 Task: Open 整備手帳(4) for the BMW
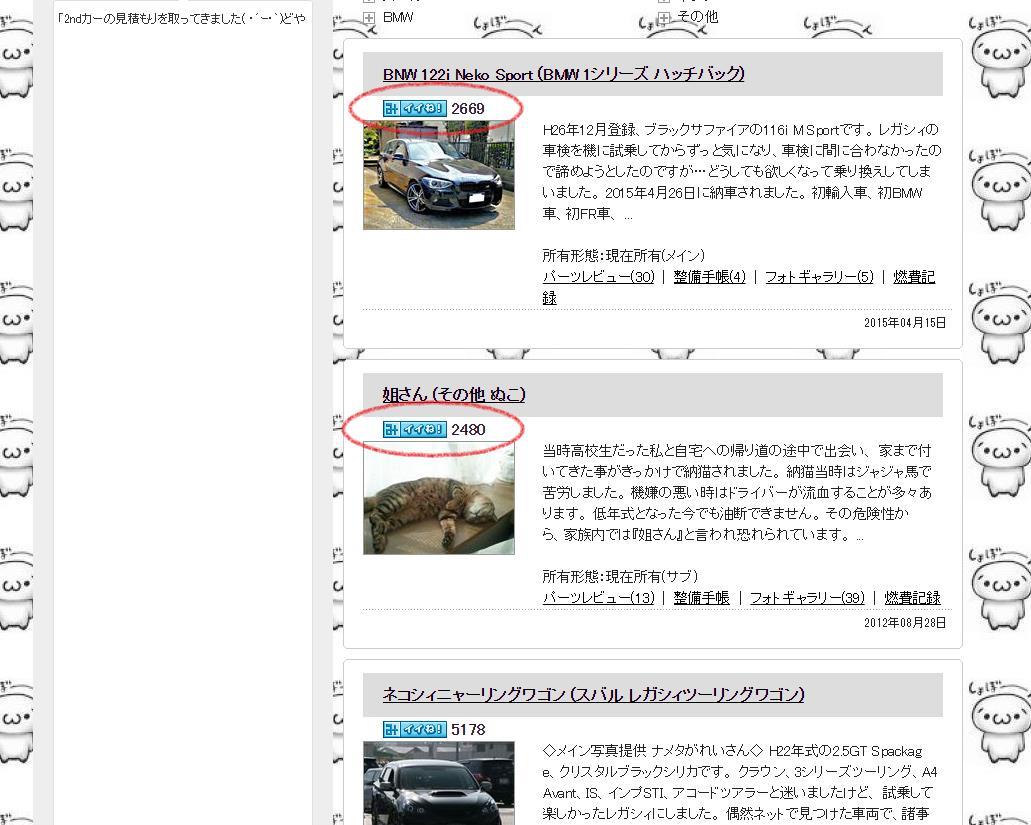point(709,277)
